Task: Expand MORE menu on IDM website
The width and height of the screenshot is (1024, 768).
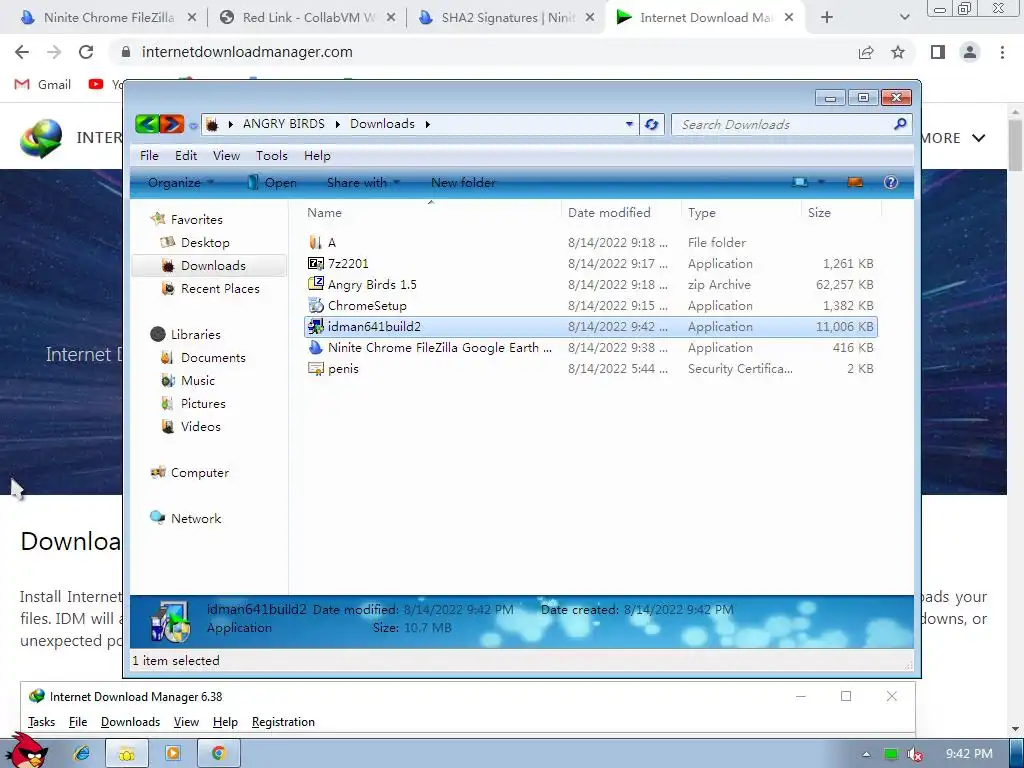Action: 952,138
